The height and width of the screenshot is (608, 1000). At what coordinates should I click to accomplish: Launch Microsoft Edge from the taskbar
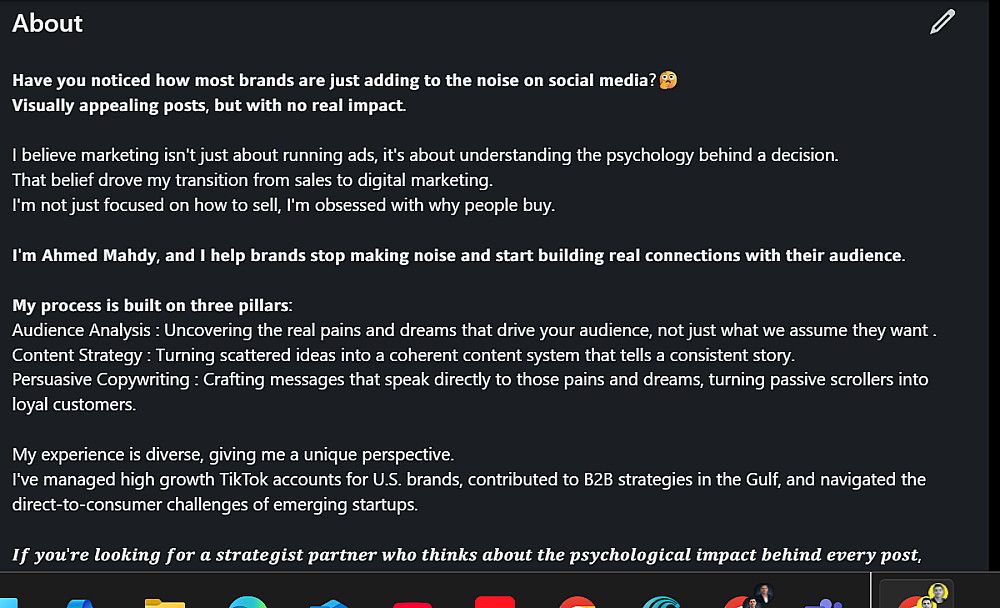pyautogui.click(x=247, y=602)
